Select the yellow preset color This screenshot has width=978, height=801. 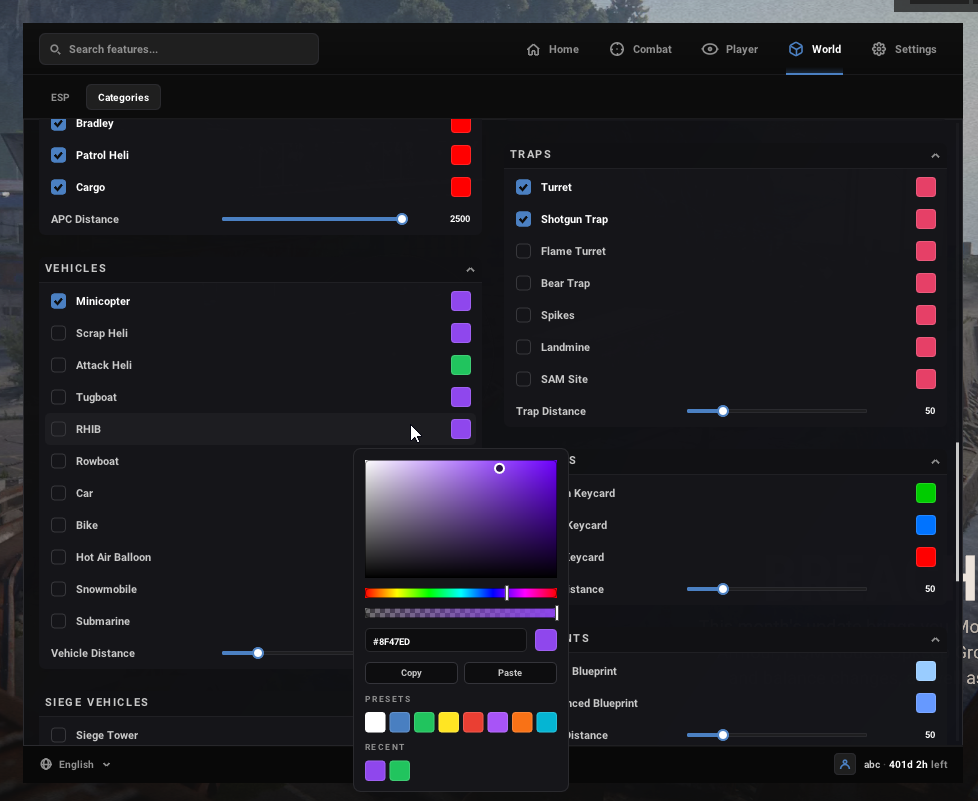pyautogui.click(x=448, y=722)
